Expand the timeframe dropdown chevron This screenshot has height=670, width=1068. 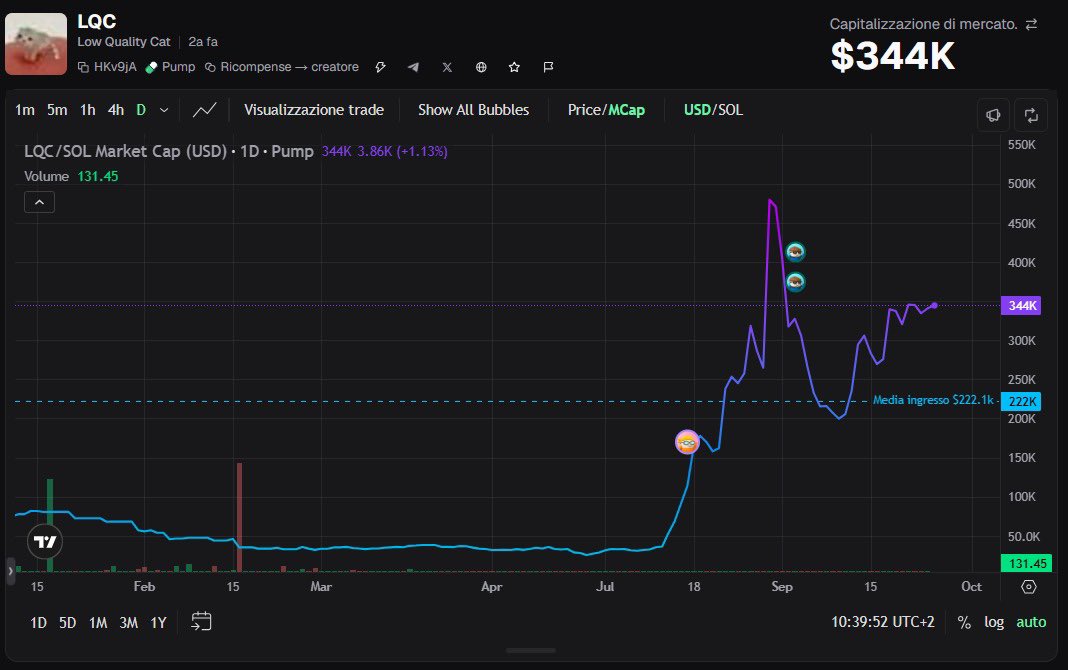click(163, 110)
